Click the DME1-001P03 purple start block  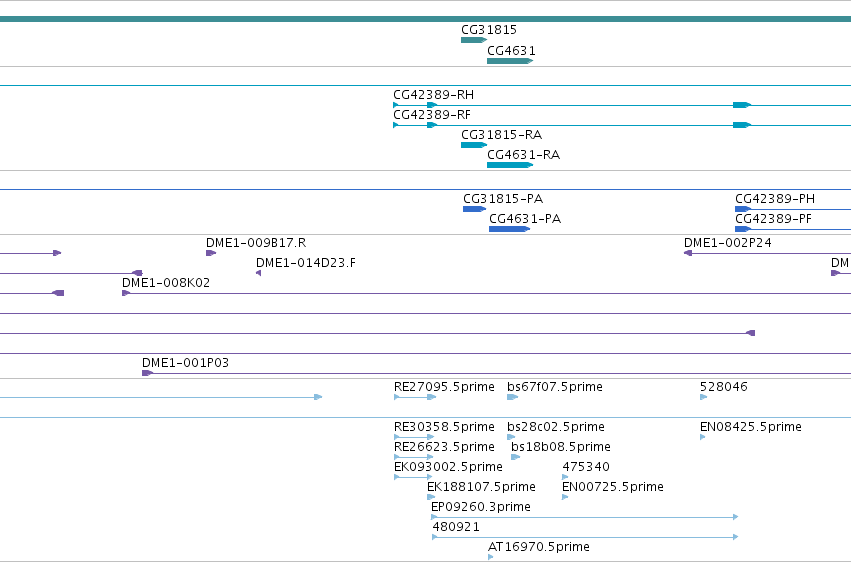(147, 373)
